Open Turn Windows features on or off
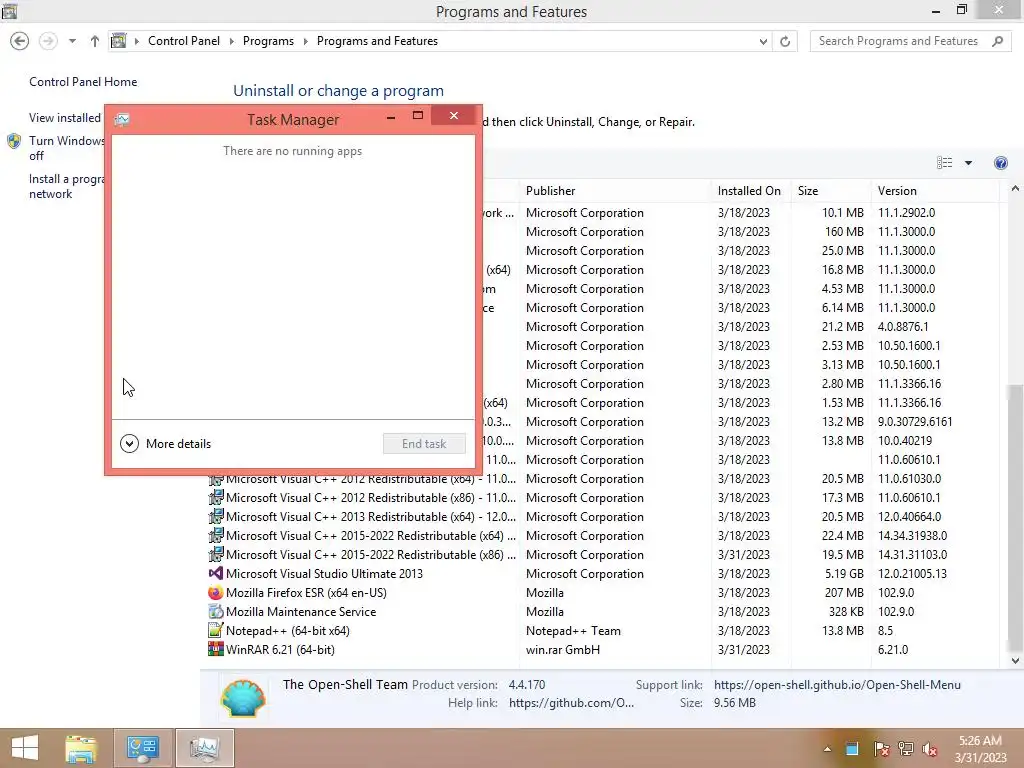The height and width of the screenshot is (768, 1024). (x=66, y=148)
